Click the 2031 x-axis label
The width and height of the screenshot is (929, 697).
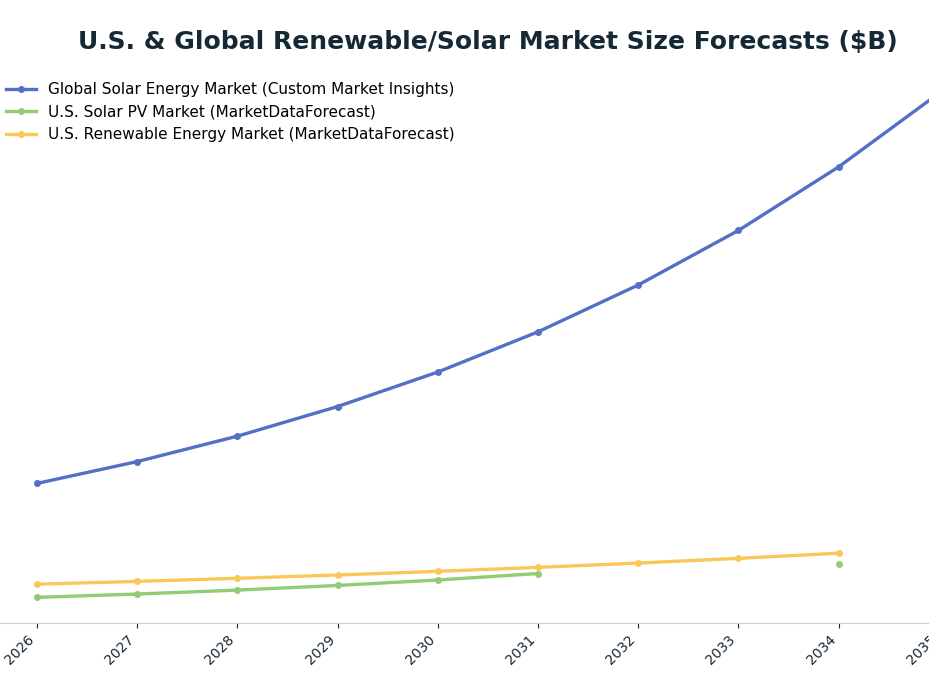(x=520, y=649)
